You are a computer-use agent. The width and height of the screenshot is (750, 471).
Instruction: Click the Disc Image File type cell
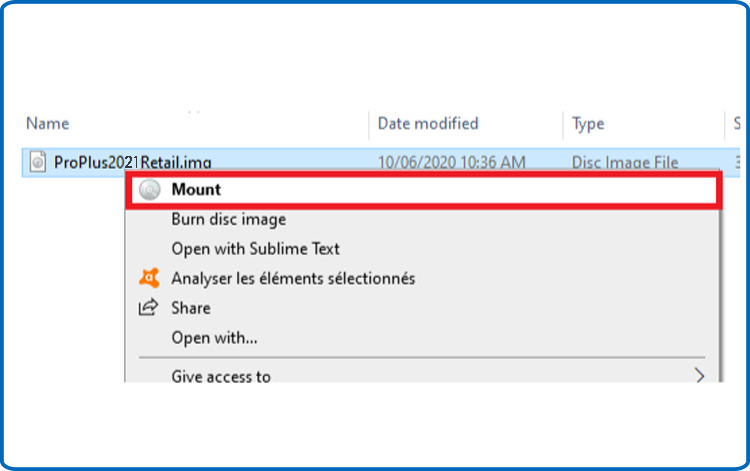tap(624, 161)
